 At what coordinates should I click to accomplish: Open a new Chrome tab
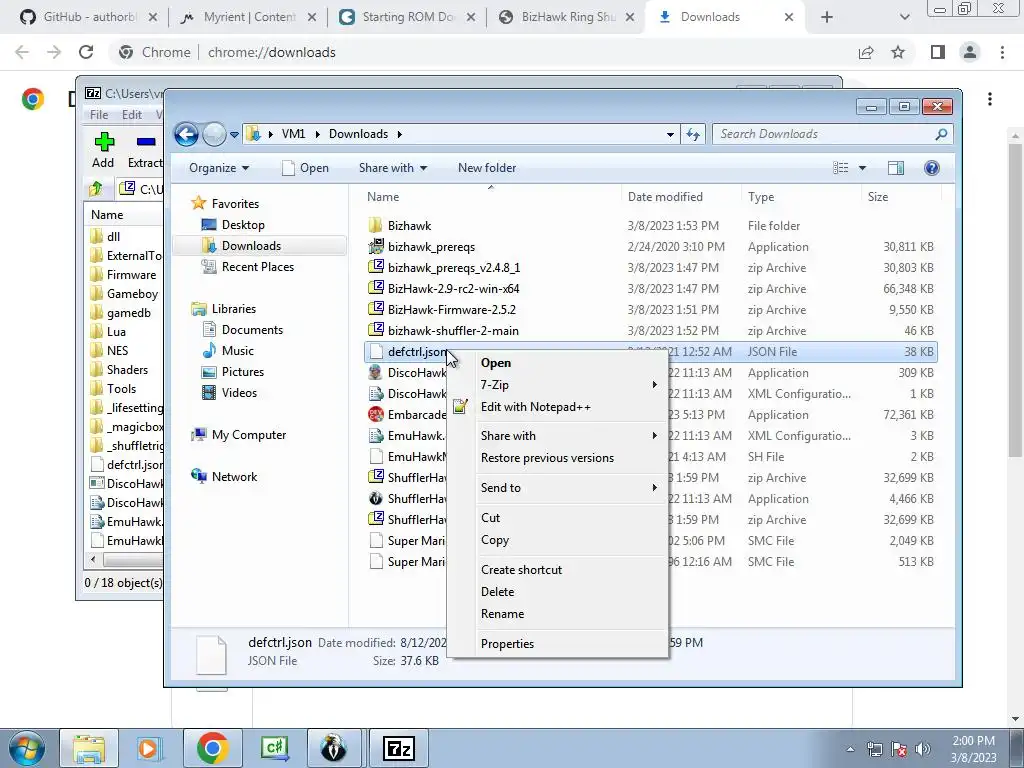click(827, 17)
